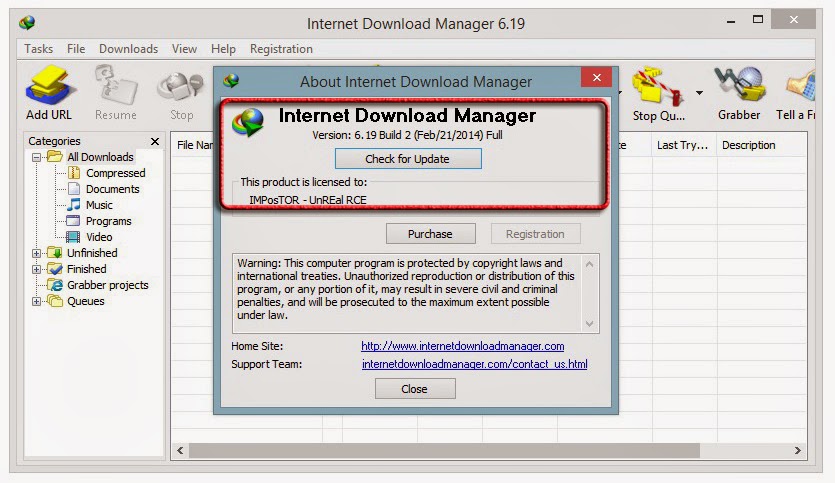Screen dimensions: 835x483
Task: Open the Registration menu
Action: pos(281,49)
